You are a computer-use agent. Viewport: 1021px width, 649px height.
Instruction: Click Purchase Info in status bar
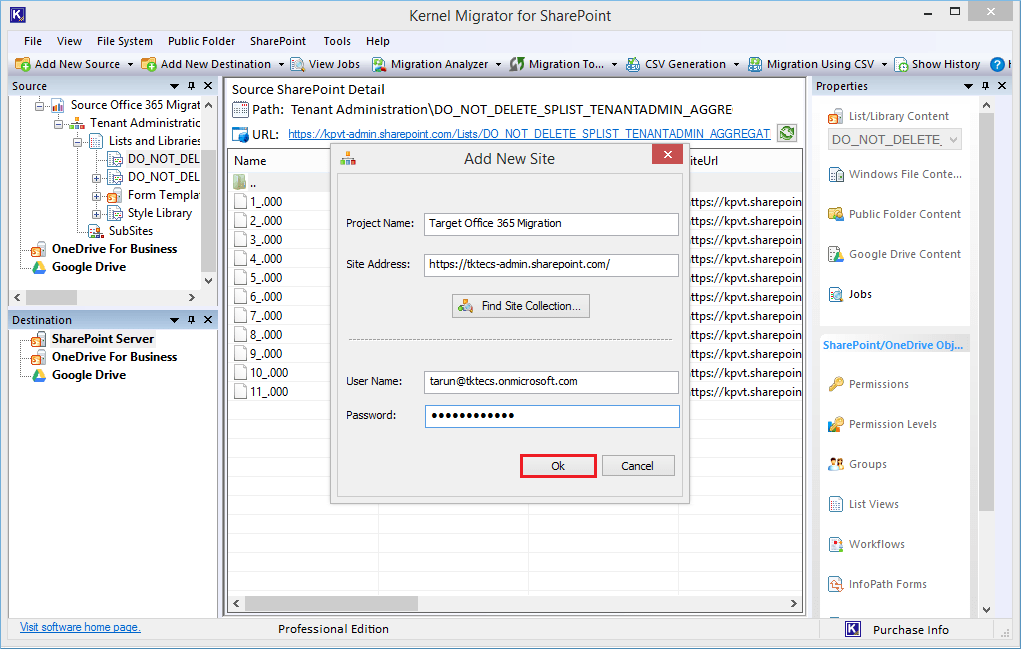910,630
